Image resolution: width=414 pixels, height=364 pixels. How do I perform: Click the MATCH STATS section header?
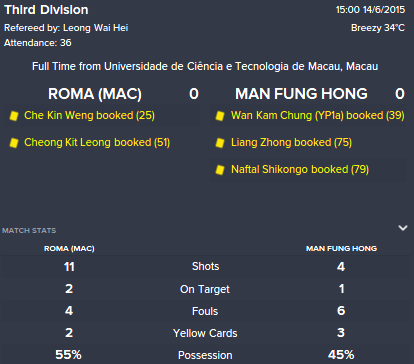tap(29, 230)
